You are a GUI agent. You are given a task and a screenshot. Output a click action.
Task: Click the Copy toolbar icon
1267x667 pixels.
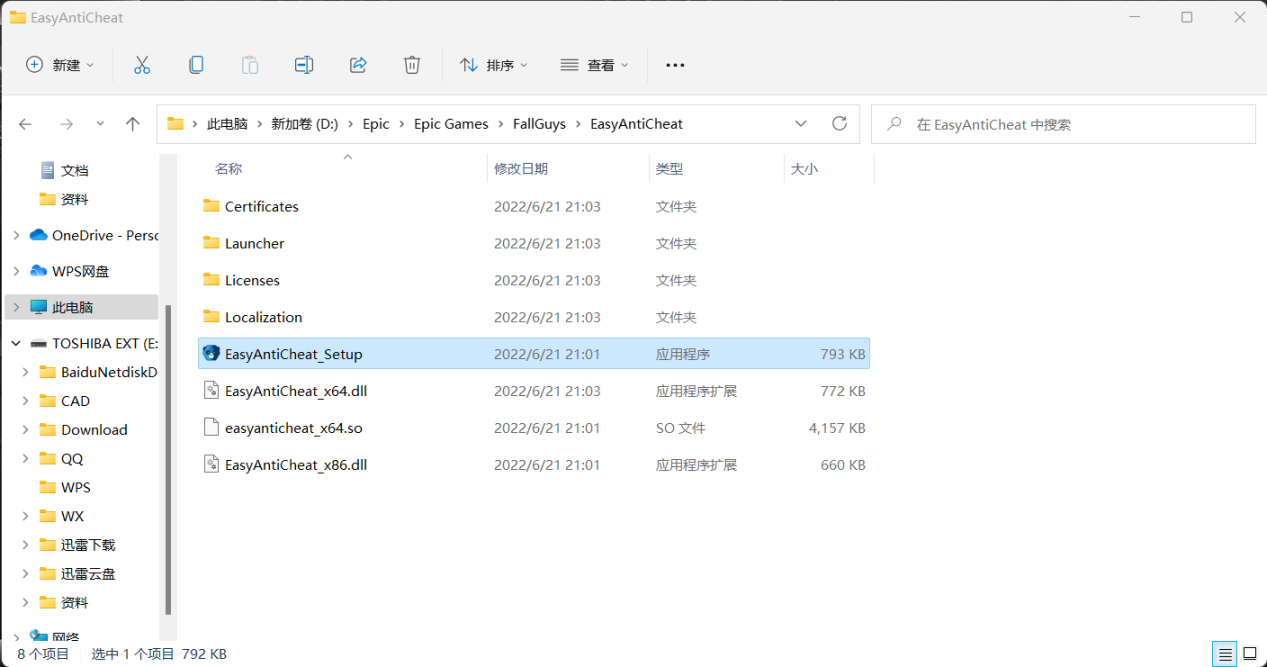(196, 65)
